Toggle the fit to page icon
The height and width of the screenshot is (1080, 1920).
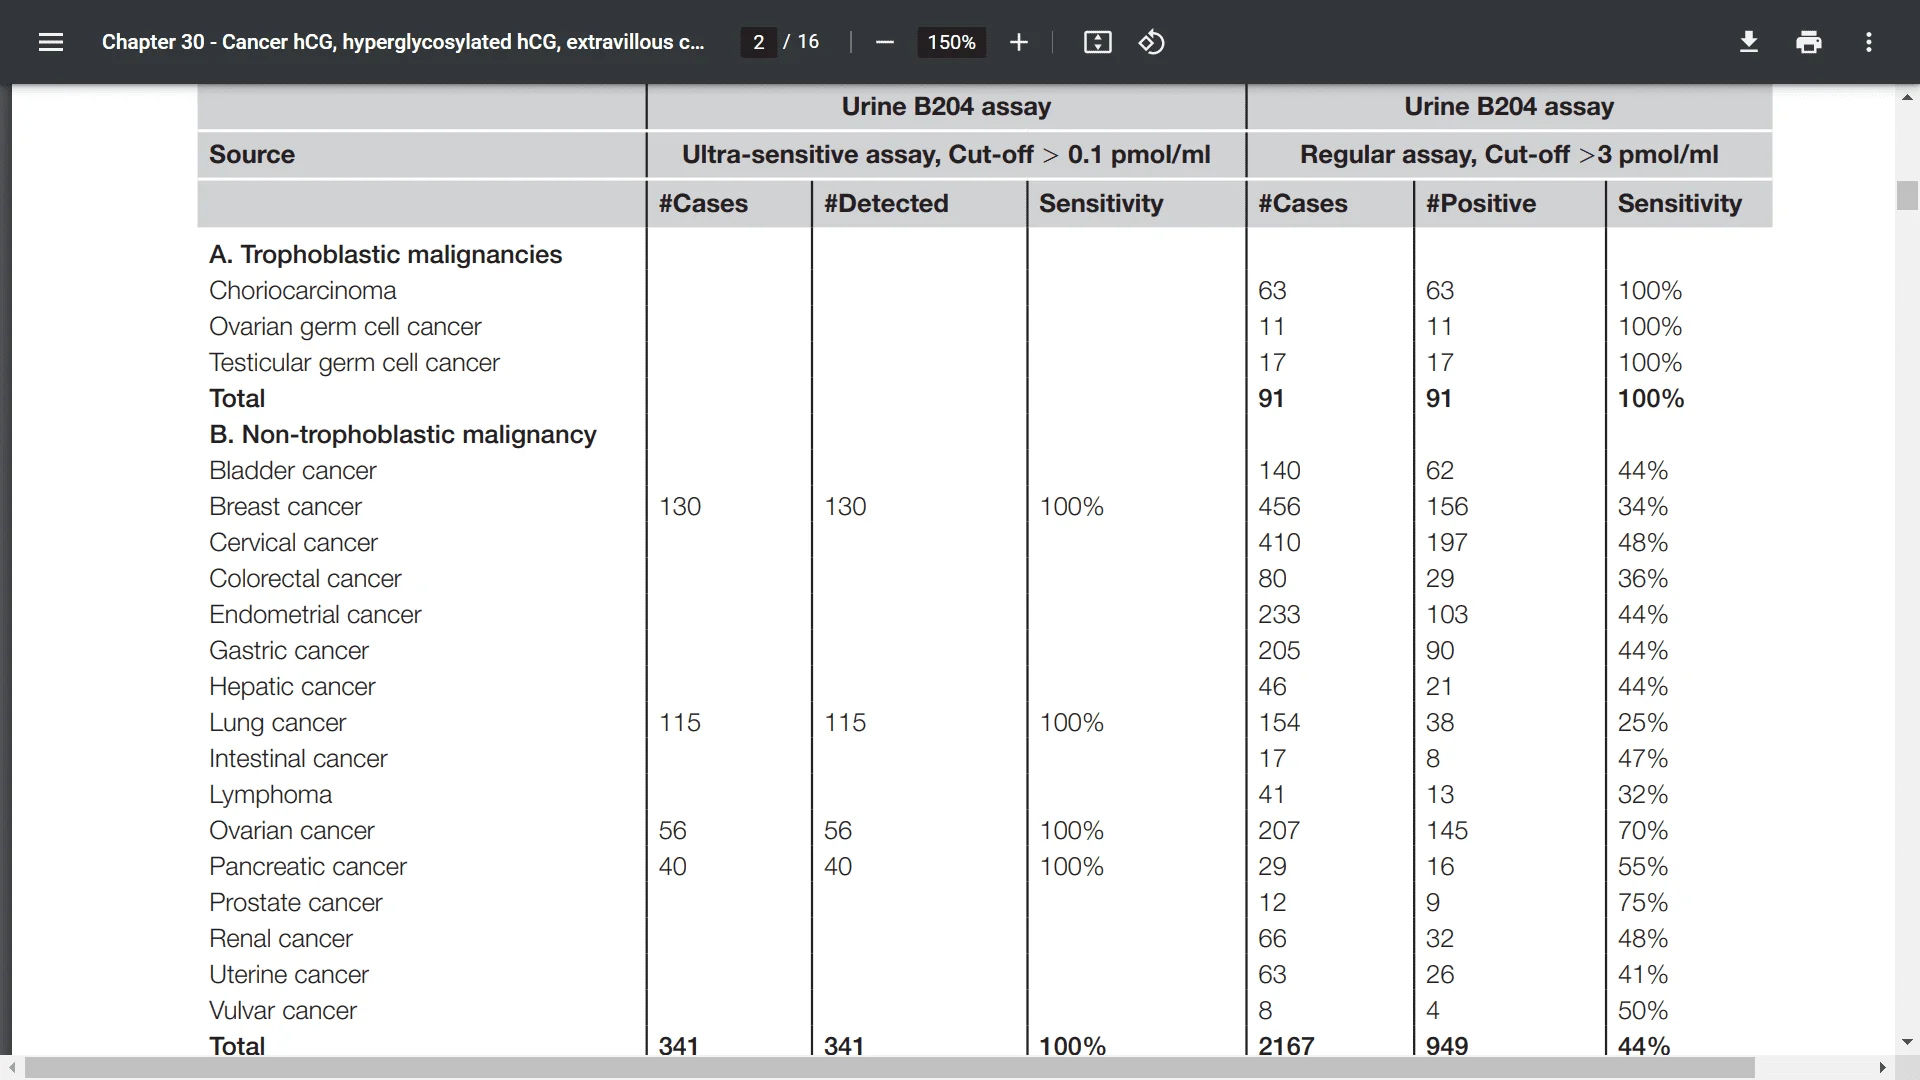tap(1097, 42)
